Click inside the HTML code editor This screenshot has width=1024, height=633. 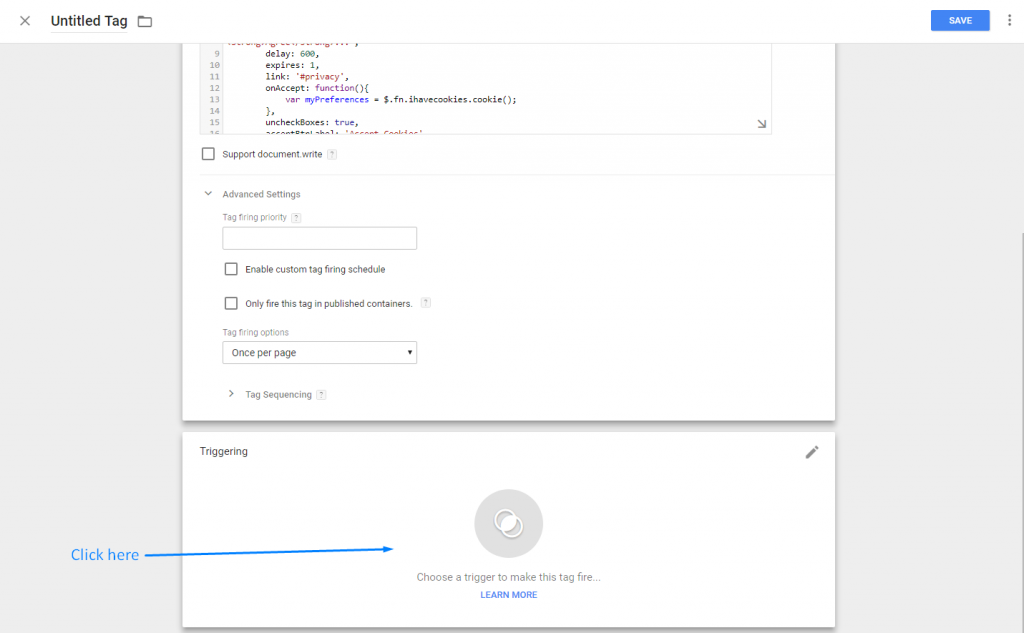click(x=485, y=88)
